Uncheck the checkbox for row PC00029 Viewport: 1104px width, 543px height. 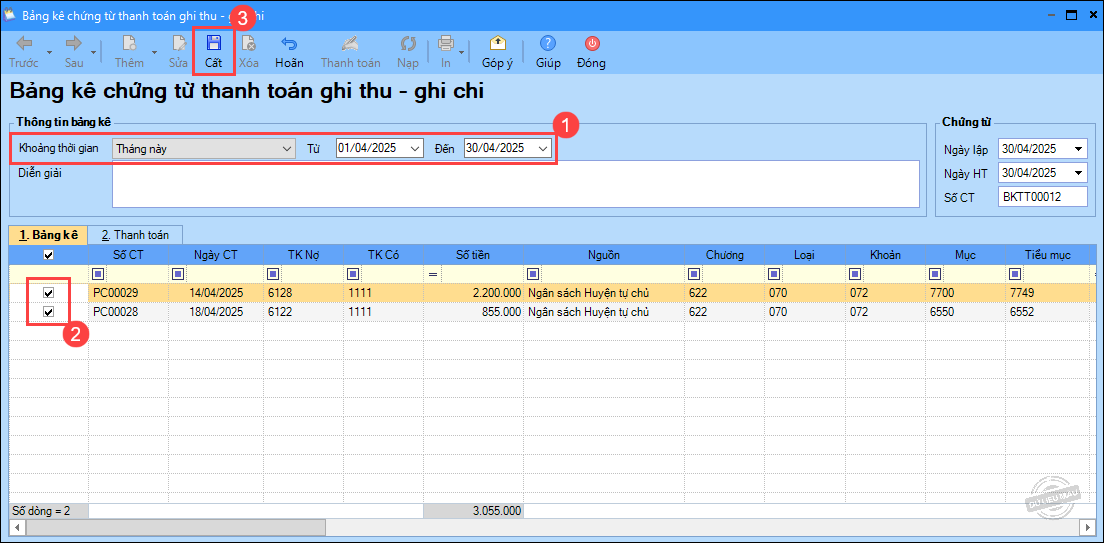point(49,292)
